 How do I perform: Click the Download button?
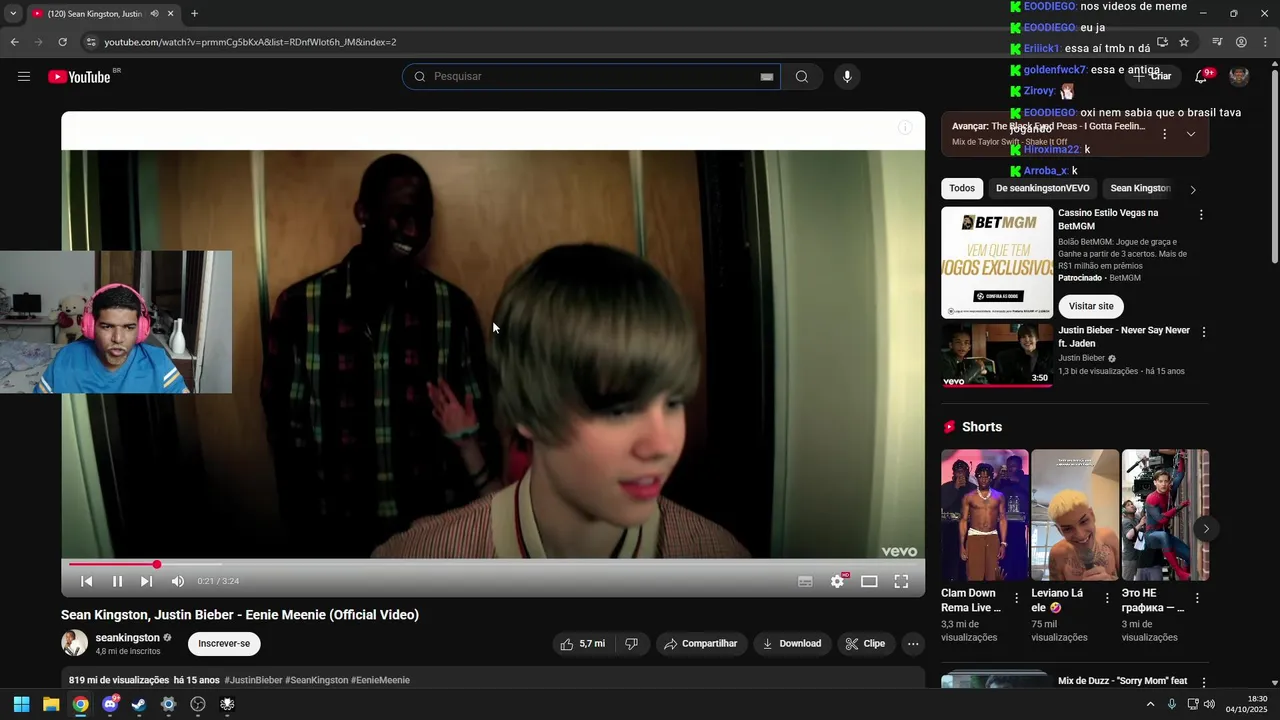coord(792,644)
